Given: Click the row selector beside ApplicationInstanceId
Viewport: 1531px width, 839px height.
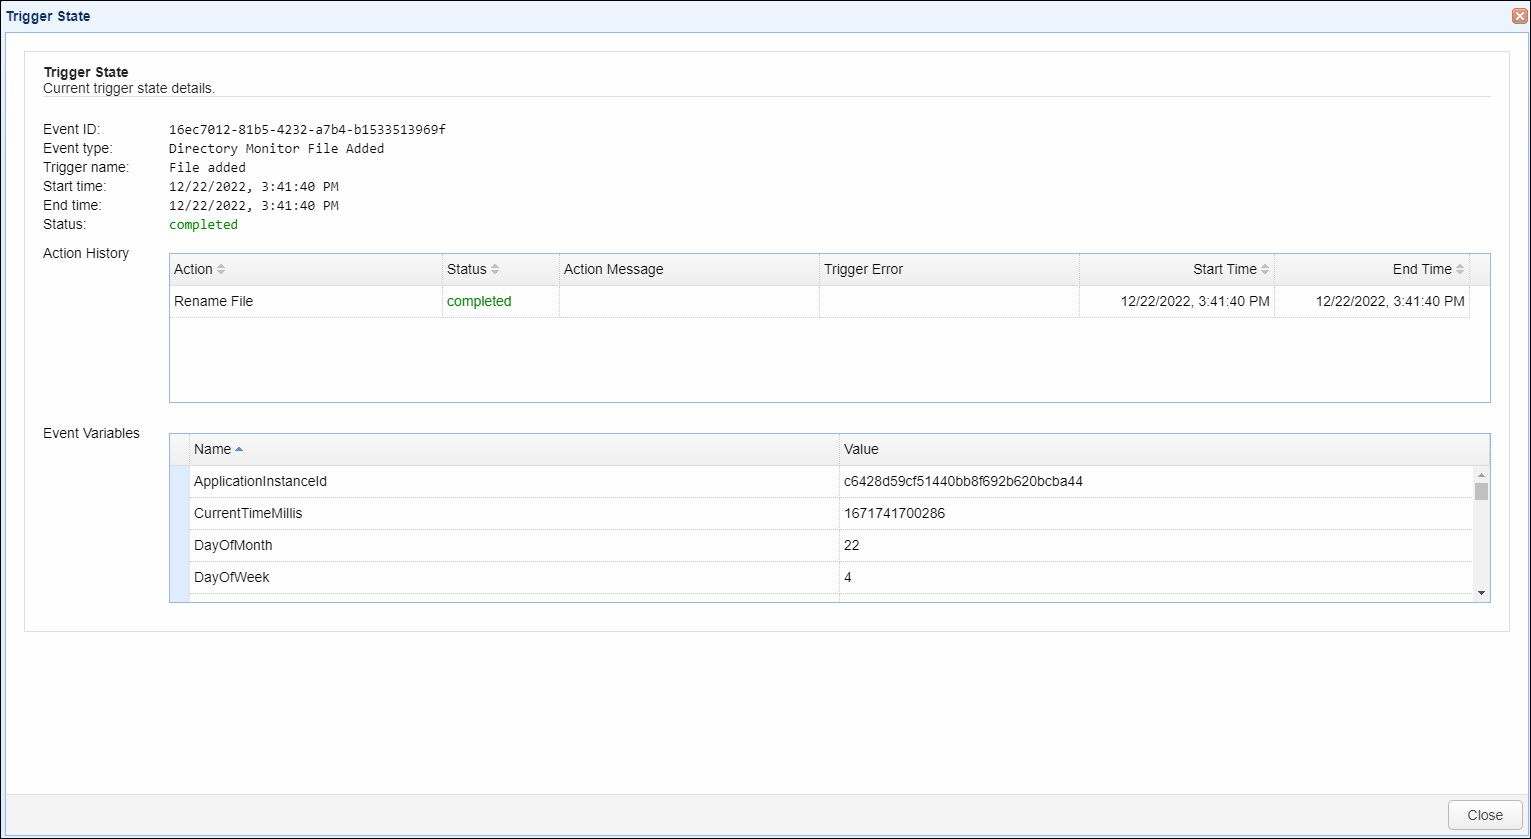Looking at the screenshot, I should pyautogui.click(x=179, y=481).
